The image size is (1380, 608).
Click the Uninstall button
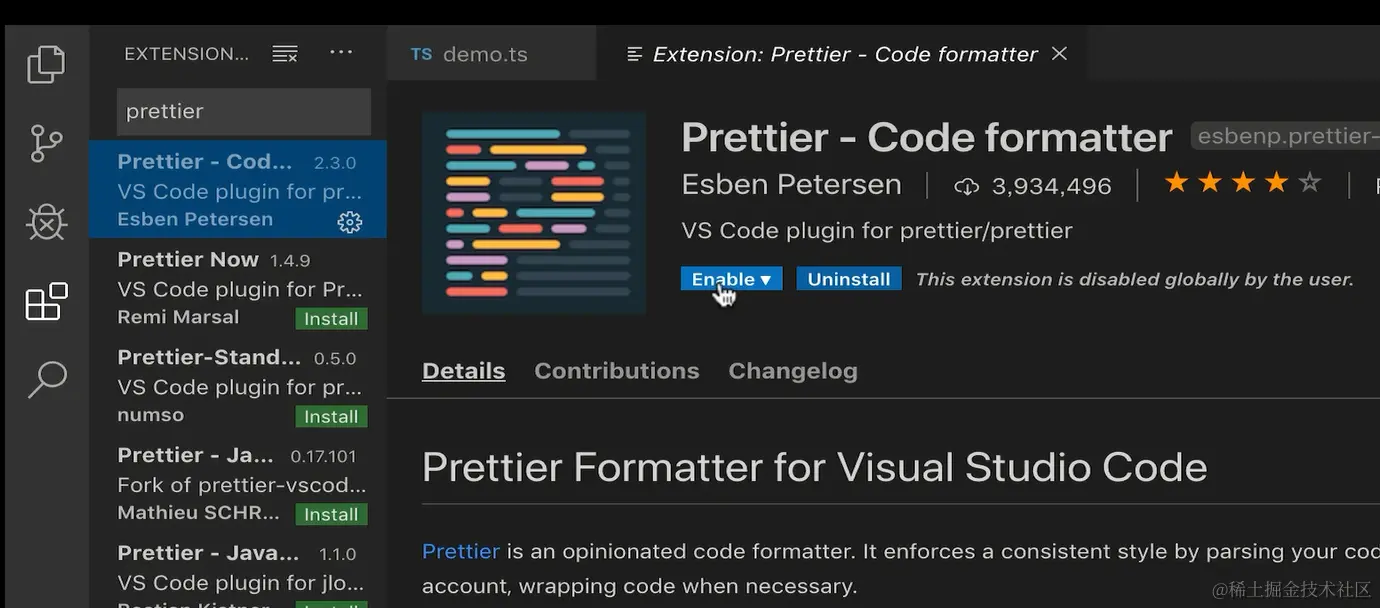848,279
